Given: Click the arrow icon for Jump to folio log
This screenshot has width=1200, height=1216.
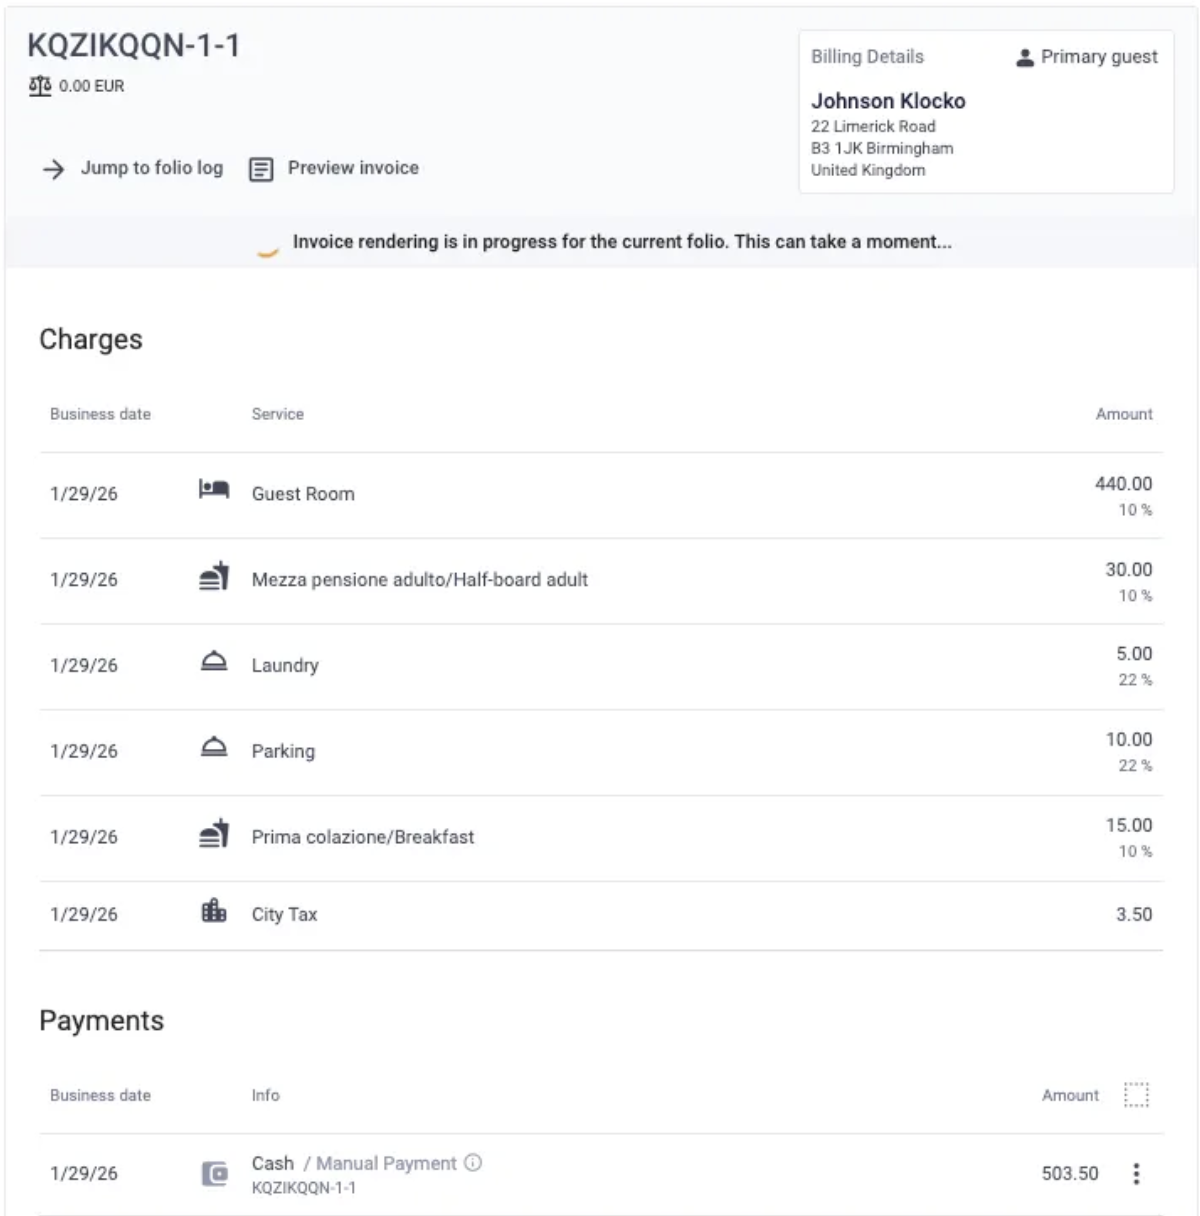Looking at the screenshot, I should click(53, 169).
